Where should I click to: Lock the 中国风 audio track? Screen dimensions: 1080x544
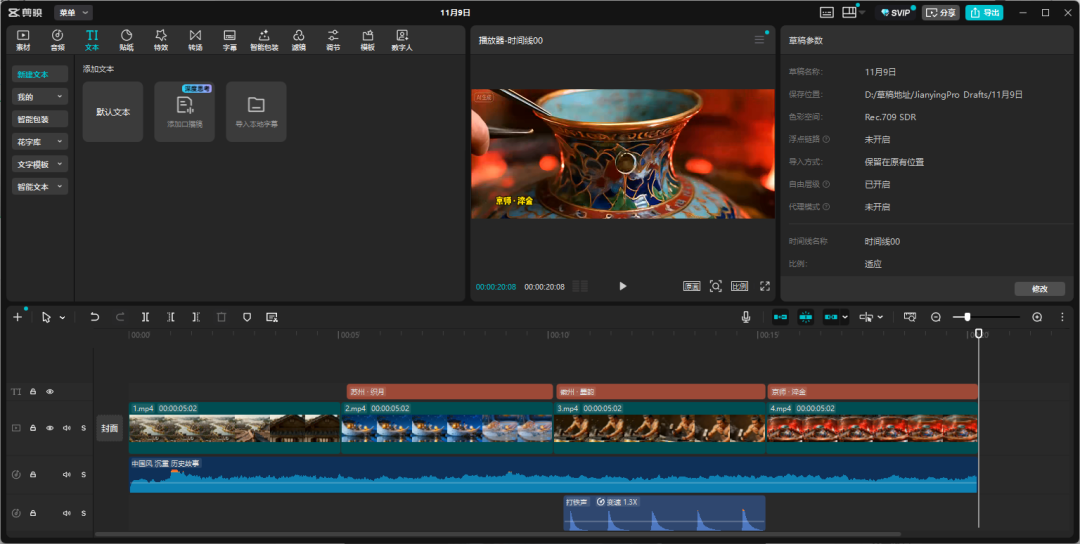click(33, 474)
